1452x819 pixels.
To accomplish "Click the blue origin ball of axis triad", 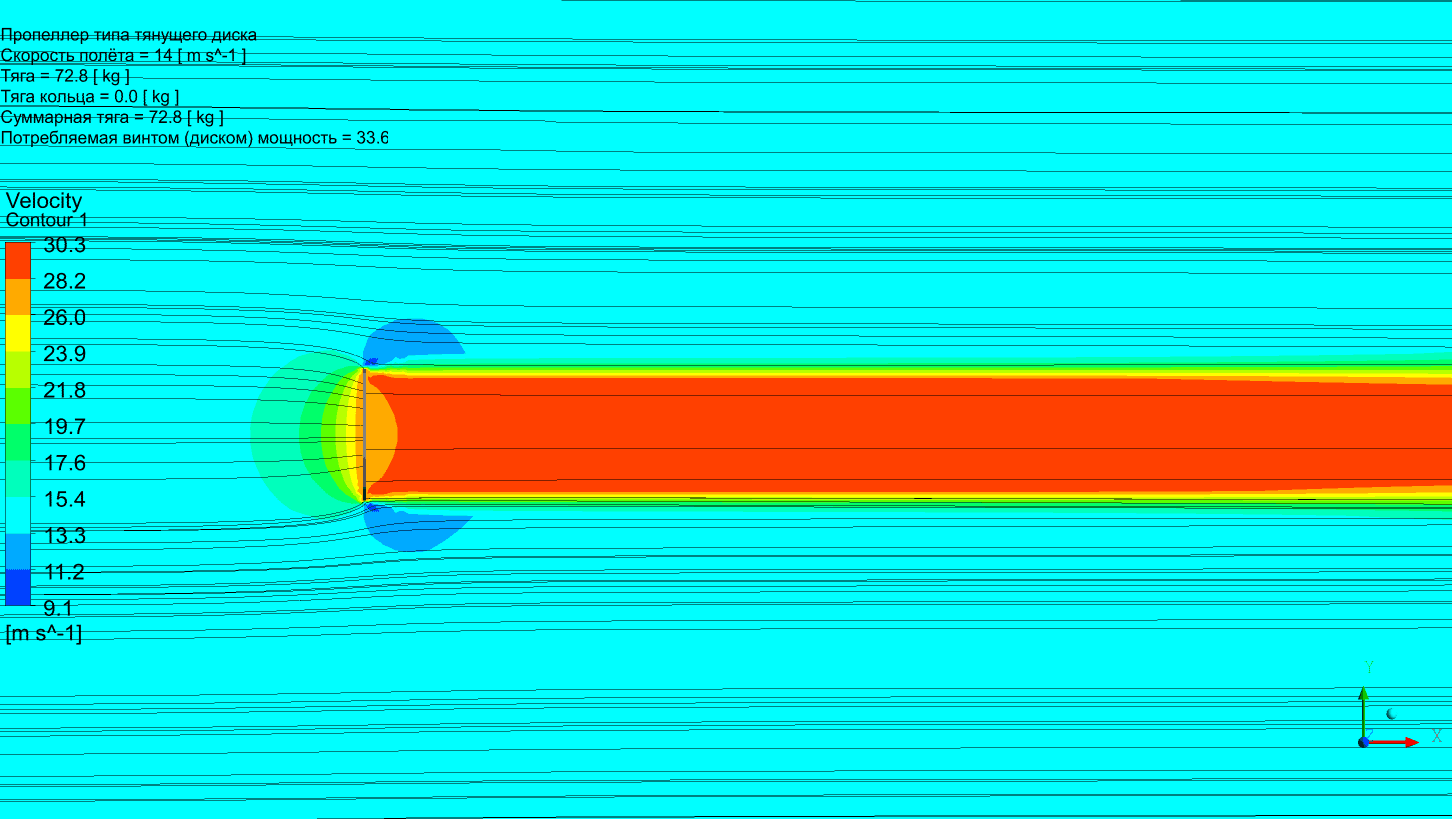I will tap(1363, 742).
